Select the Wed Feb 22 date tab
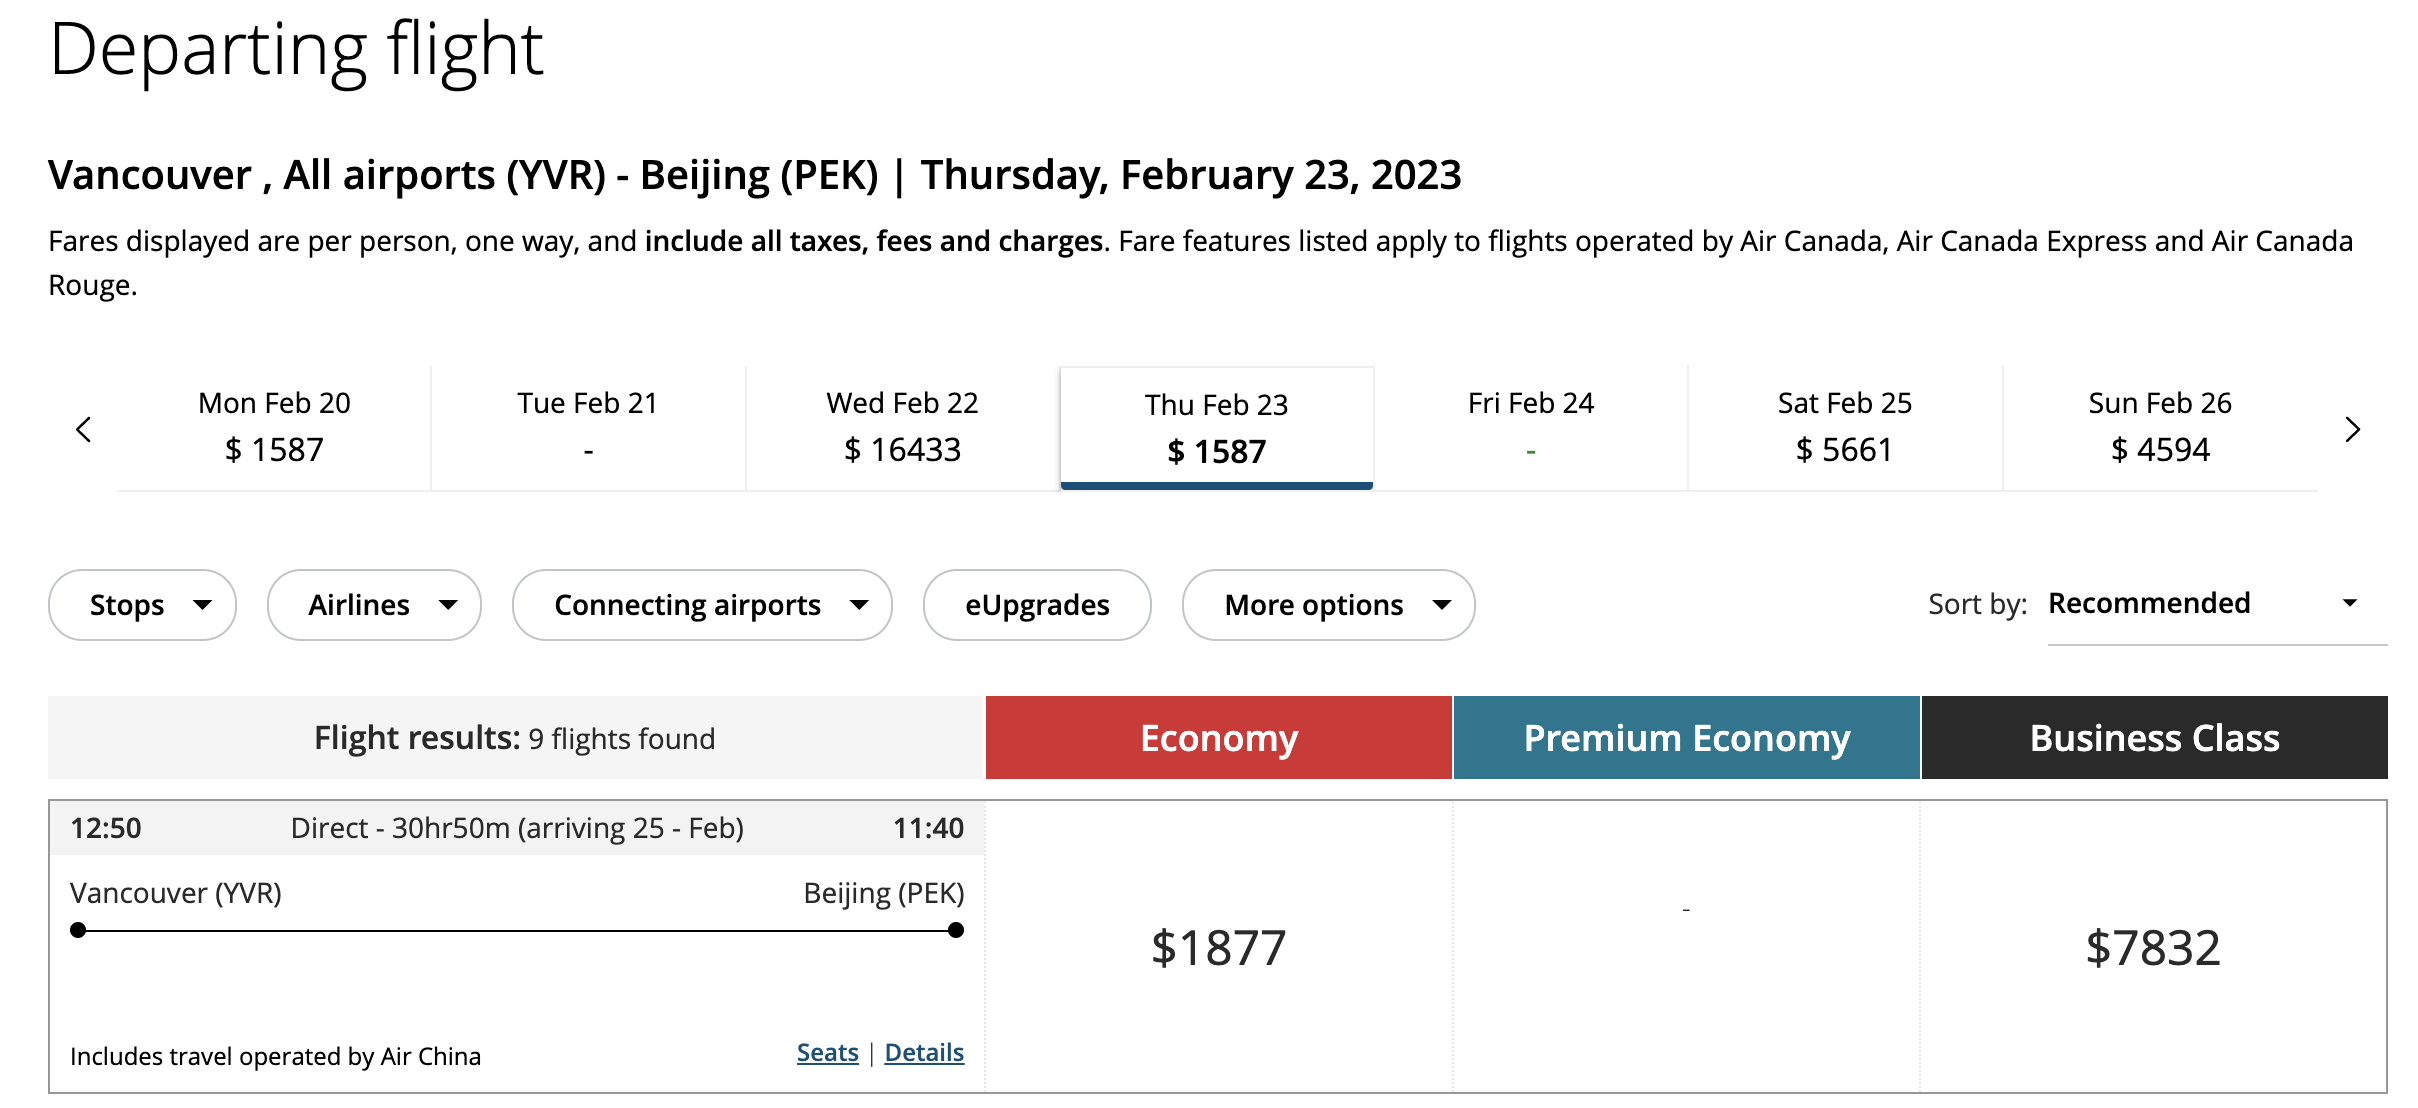The width and height of the screenshot is (2418, 1108). click(902, 428)
